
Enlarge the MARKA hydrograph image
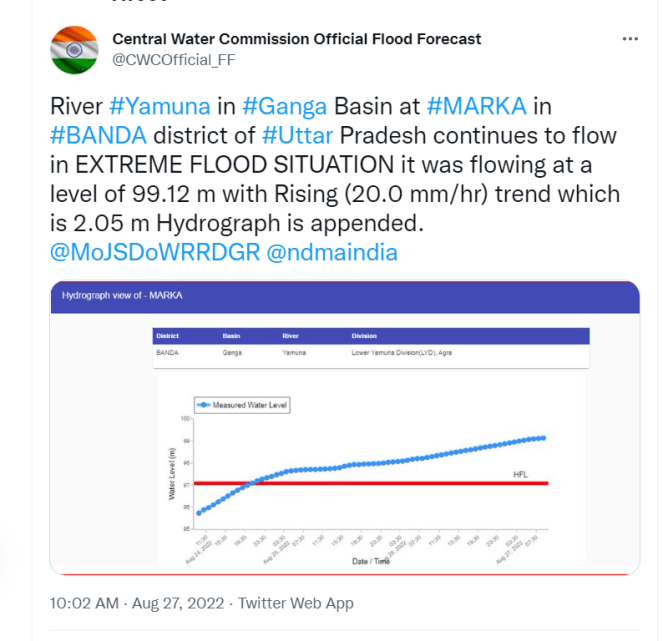click(x=344, y=428)
